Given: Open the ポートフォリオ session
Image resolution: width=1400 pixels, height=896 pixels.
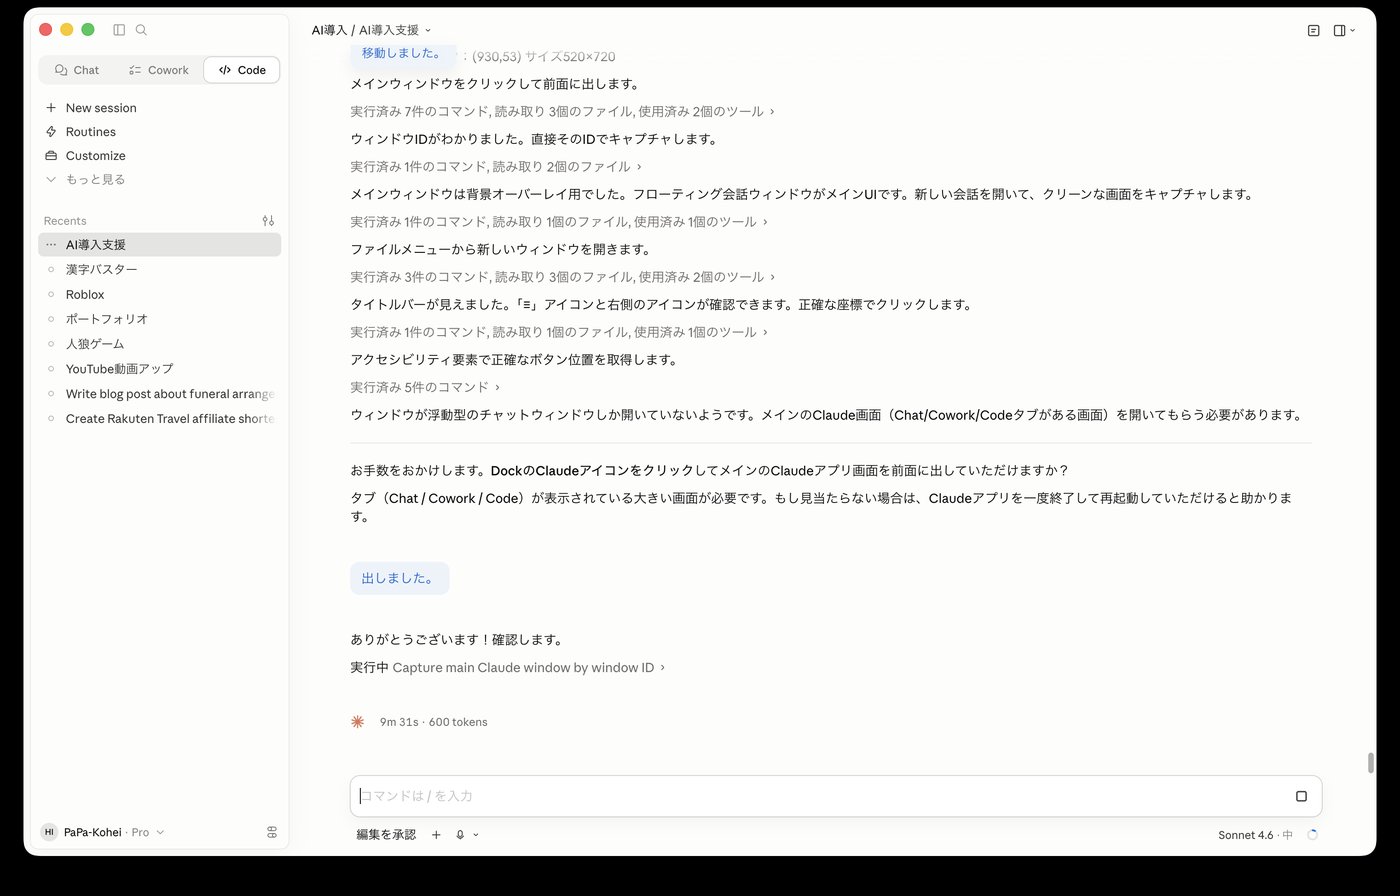Looking at the screenshot, I should (160, 319).
